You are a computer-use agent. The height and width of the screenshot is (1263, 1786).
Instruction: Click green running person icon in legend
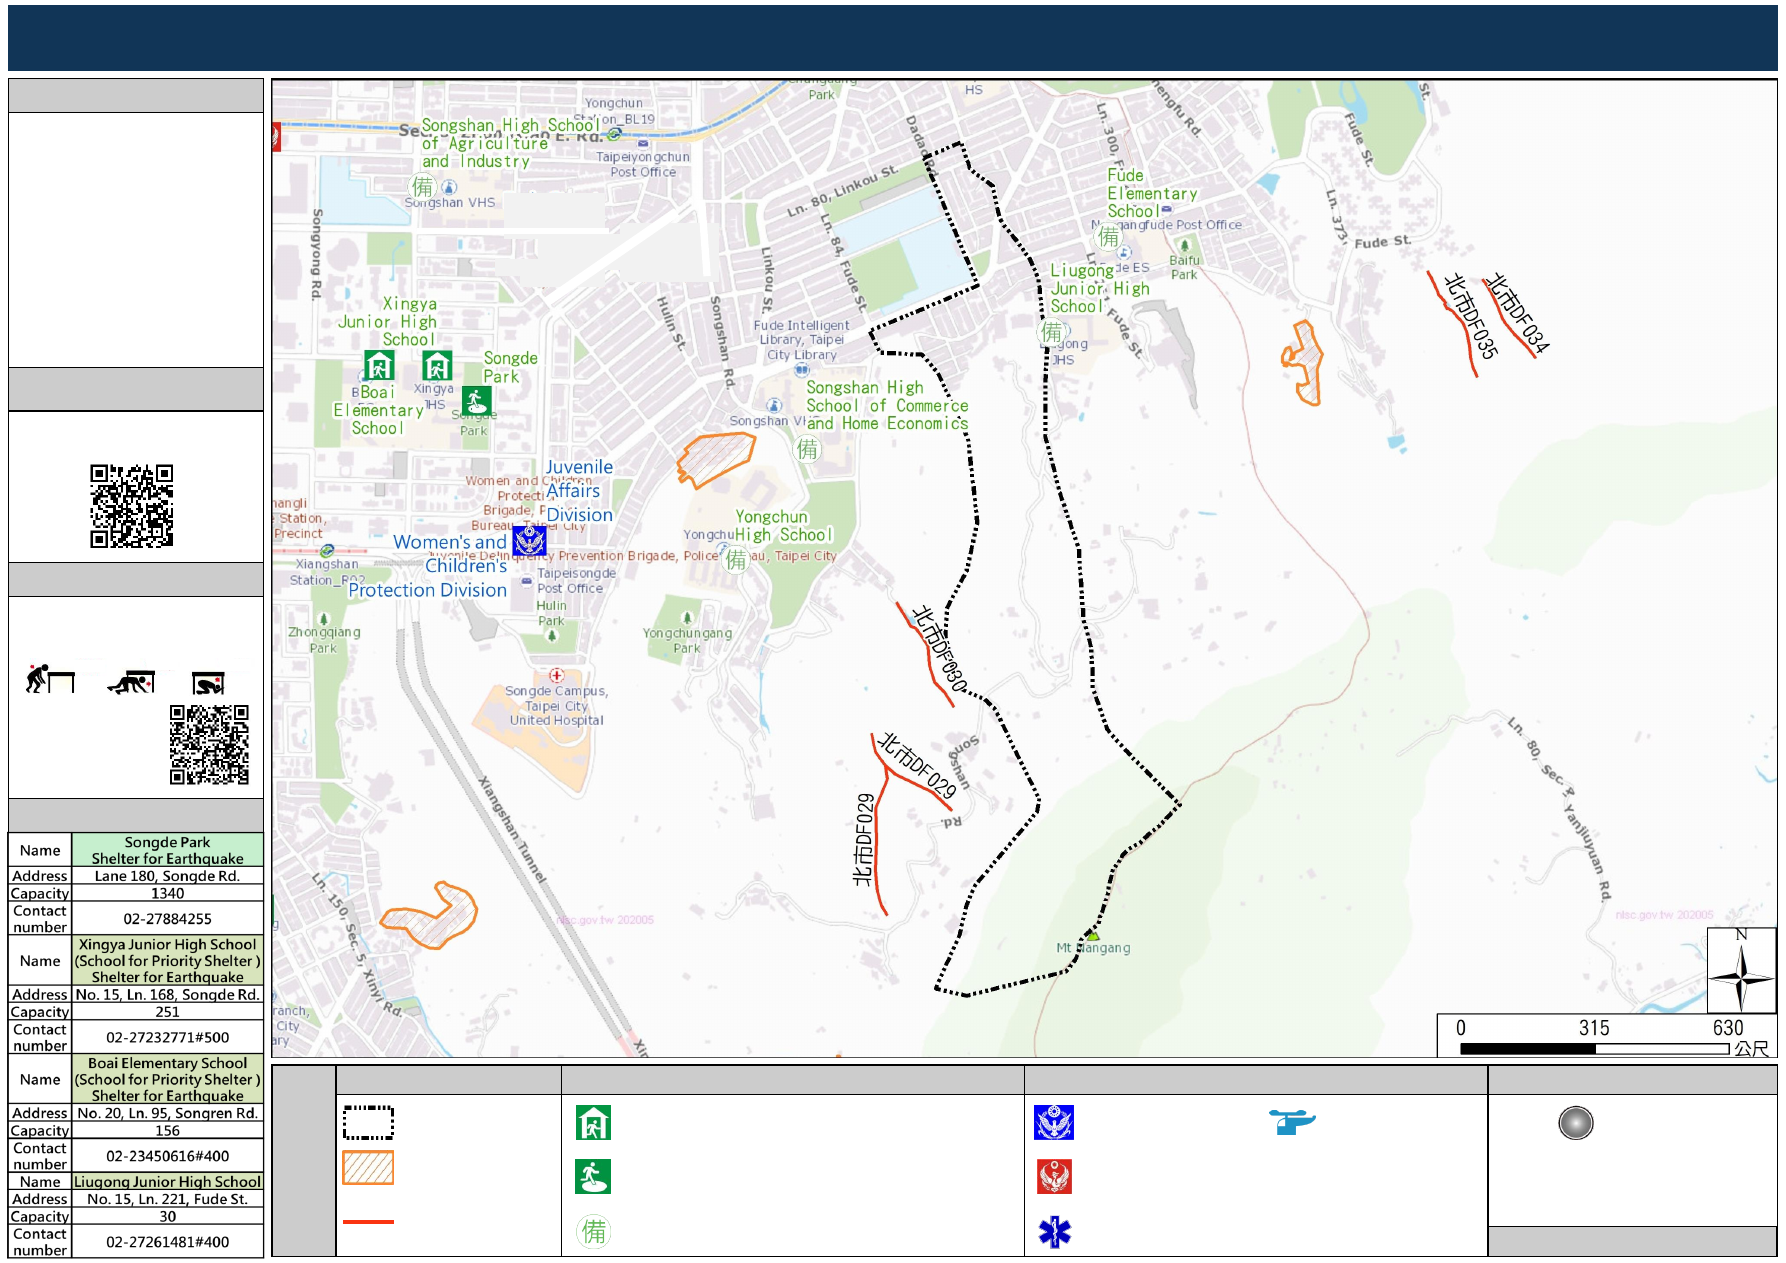[x=593, y=1176]
